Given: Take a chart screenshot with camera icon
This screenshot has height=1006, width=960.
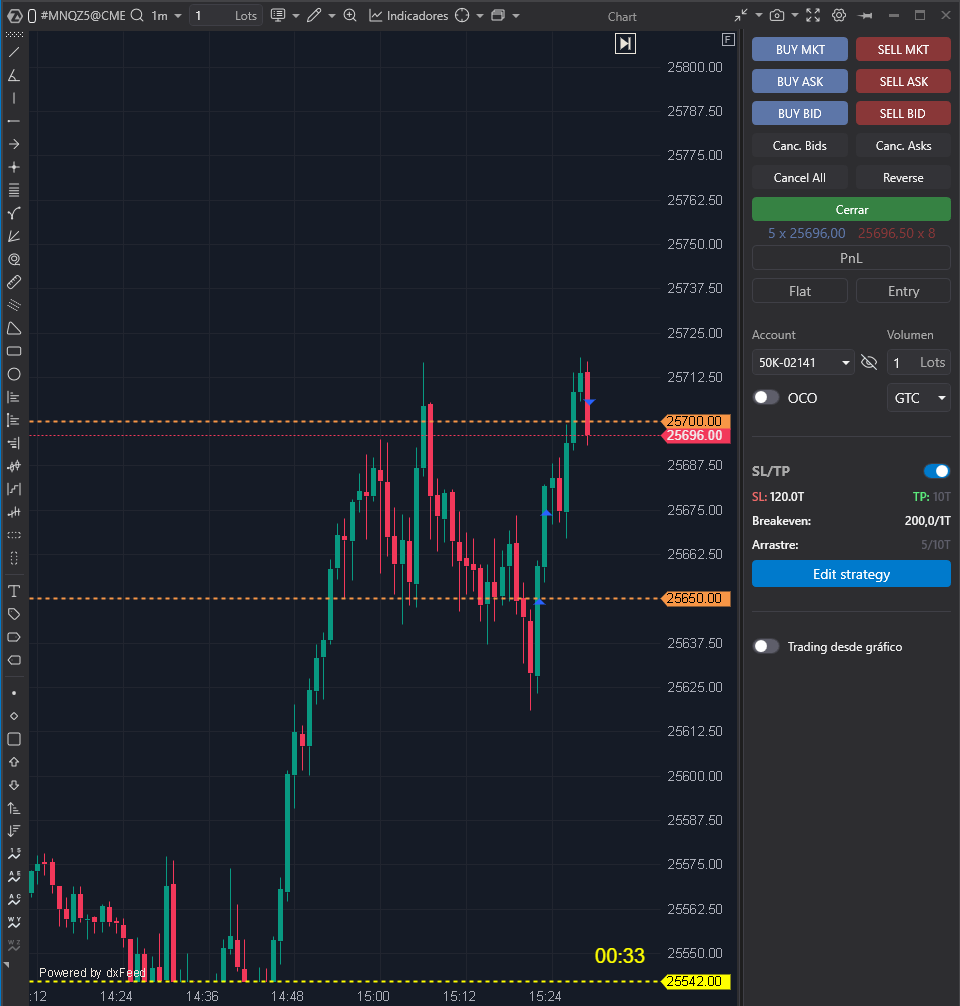Looking at the screenshot, I should click(776, 15).
